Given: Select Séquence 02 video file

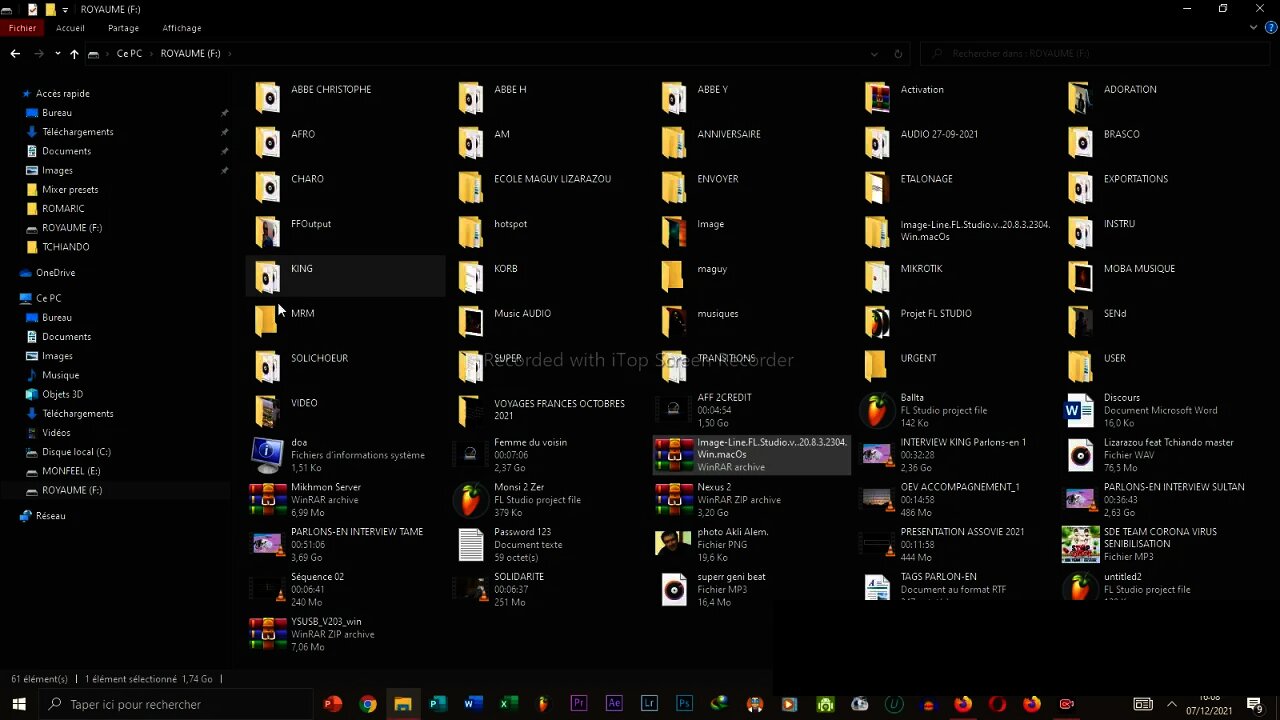Looking at the screenshot, I should click(x=267, y=589).
